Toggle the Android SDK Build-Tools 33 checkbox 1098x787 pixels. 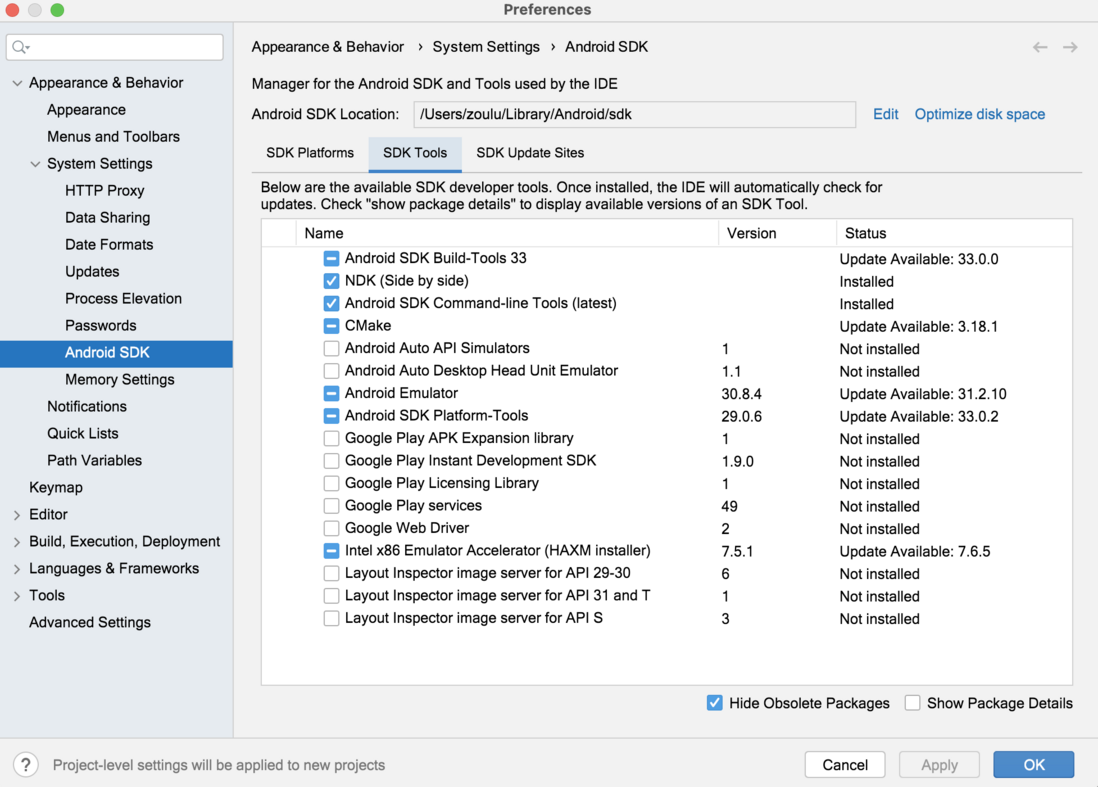point(331,258)
